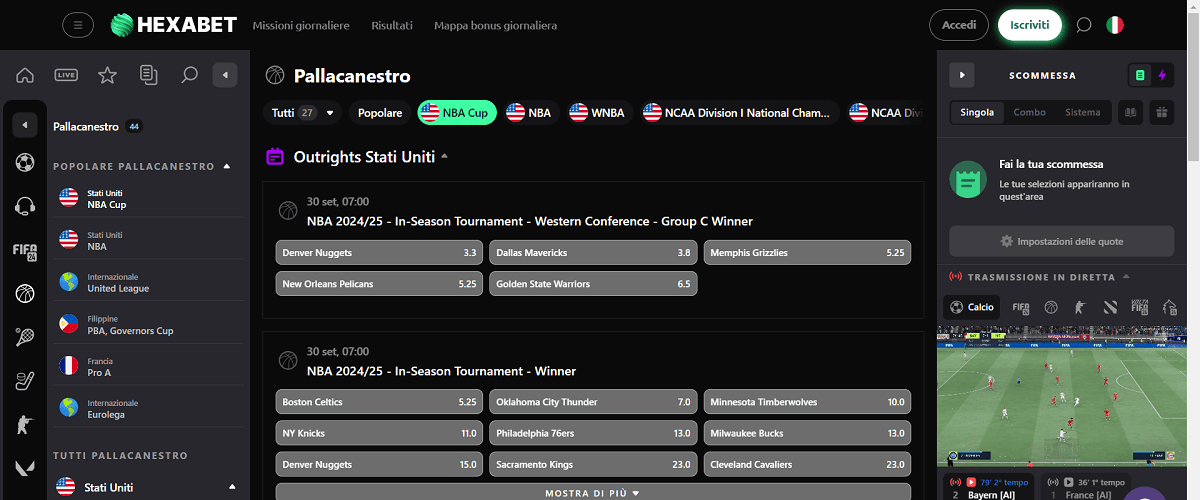The image size is (1200, 500).
Task: Go to the home icon in sidebar toolbar
Action: coord(25,75)
